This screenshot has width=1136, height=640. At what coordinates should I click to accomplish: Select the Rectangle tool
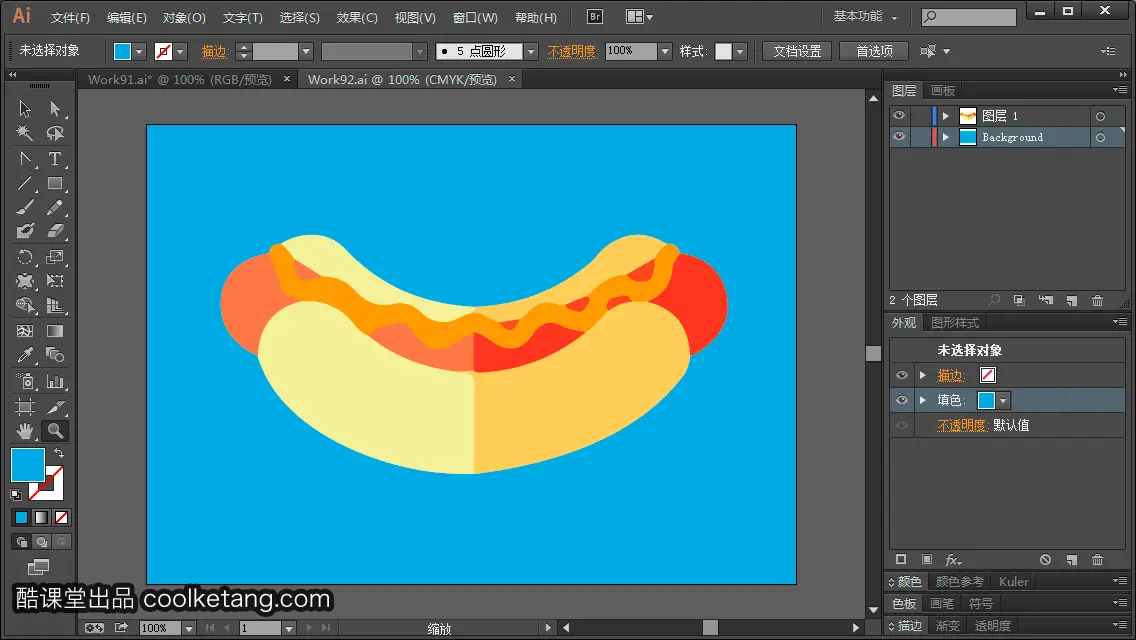pyautogui.click(x=55, y=183)
